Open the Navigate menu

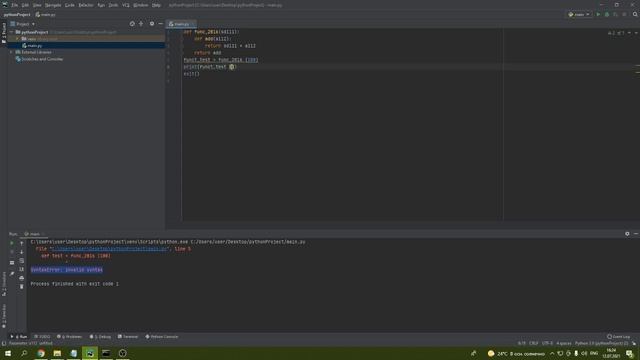[x=53, y=5]
